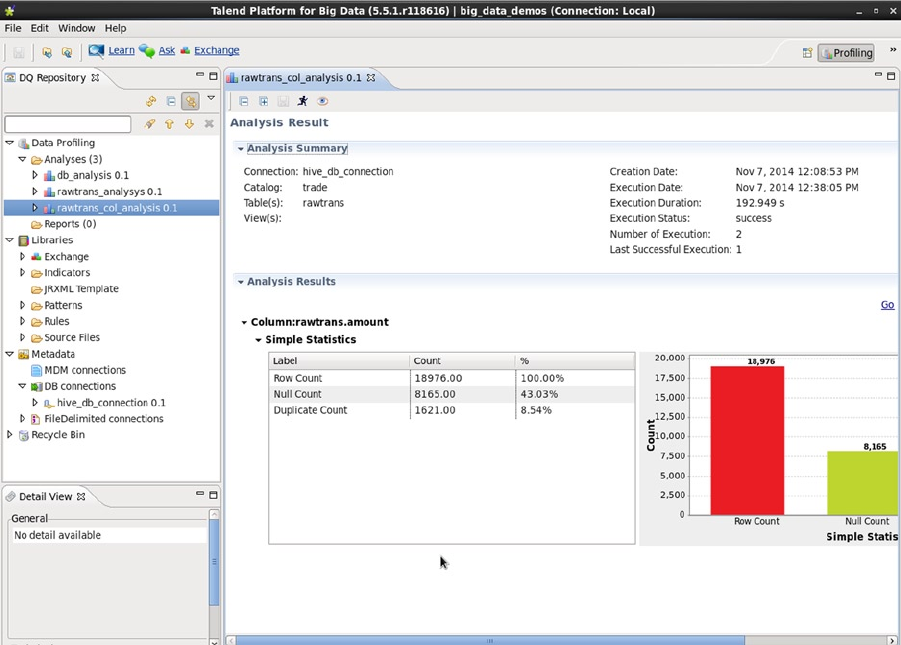Switch to the Profiling perspective button
The width and height of the screenshot is (901, 645).
coord(846,53)
